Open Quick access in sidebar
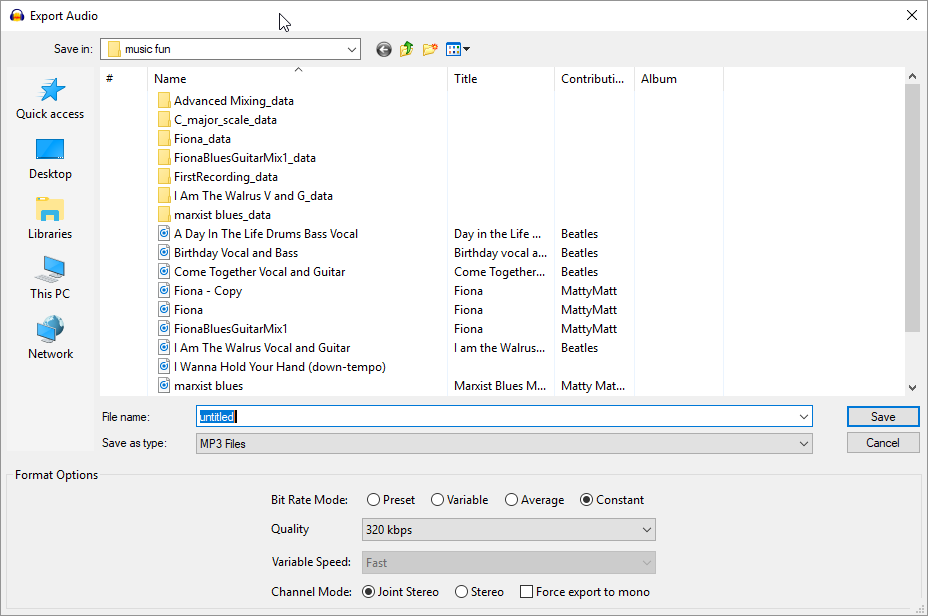This screenshot has width=928, height=616. click(50, 99)
